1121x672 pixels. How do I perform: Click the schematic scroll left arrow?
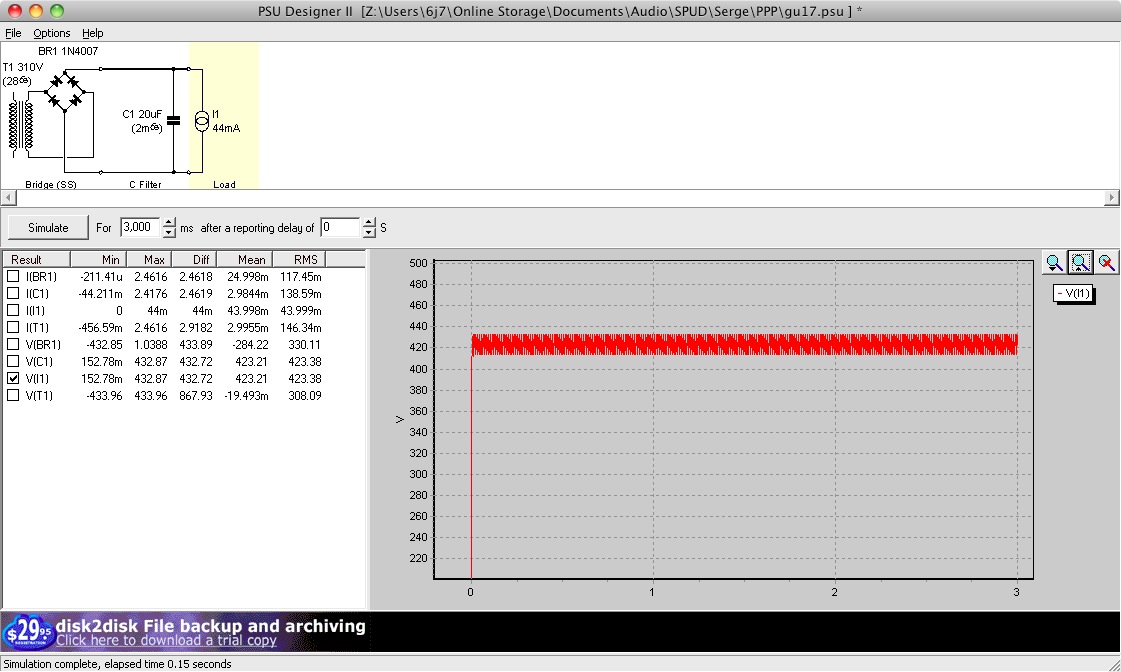click(8, 198)
